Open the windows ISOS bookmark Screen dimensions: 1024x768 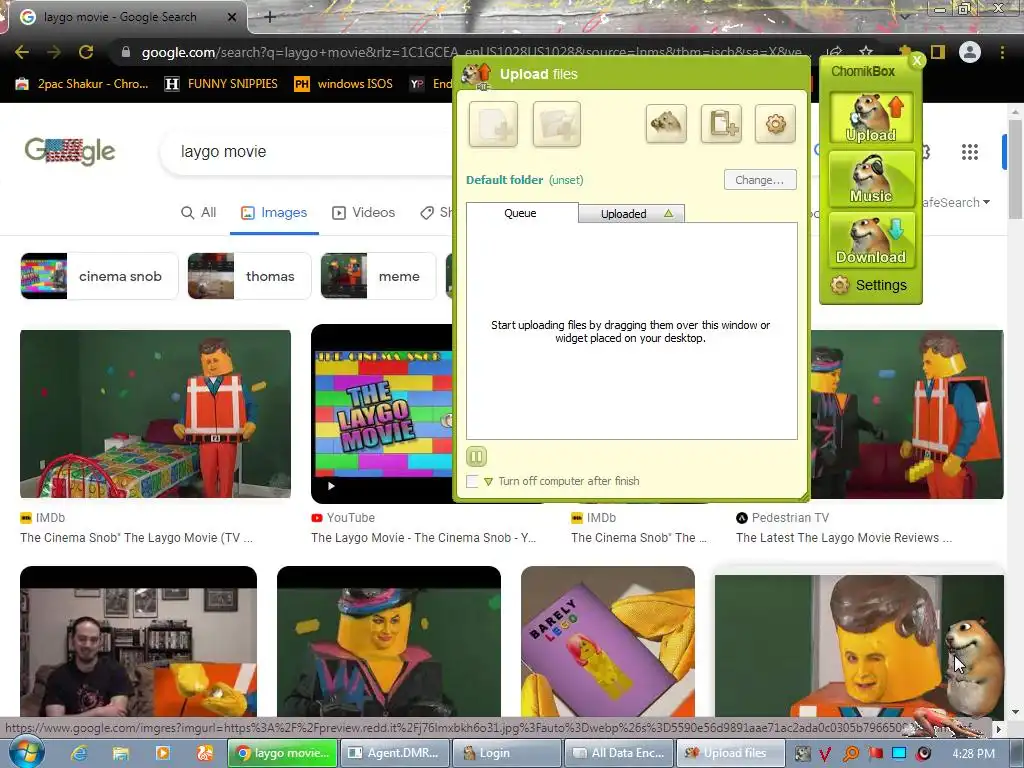[344, 84]
